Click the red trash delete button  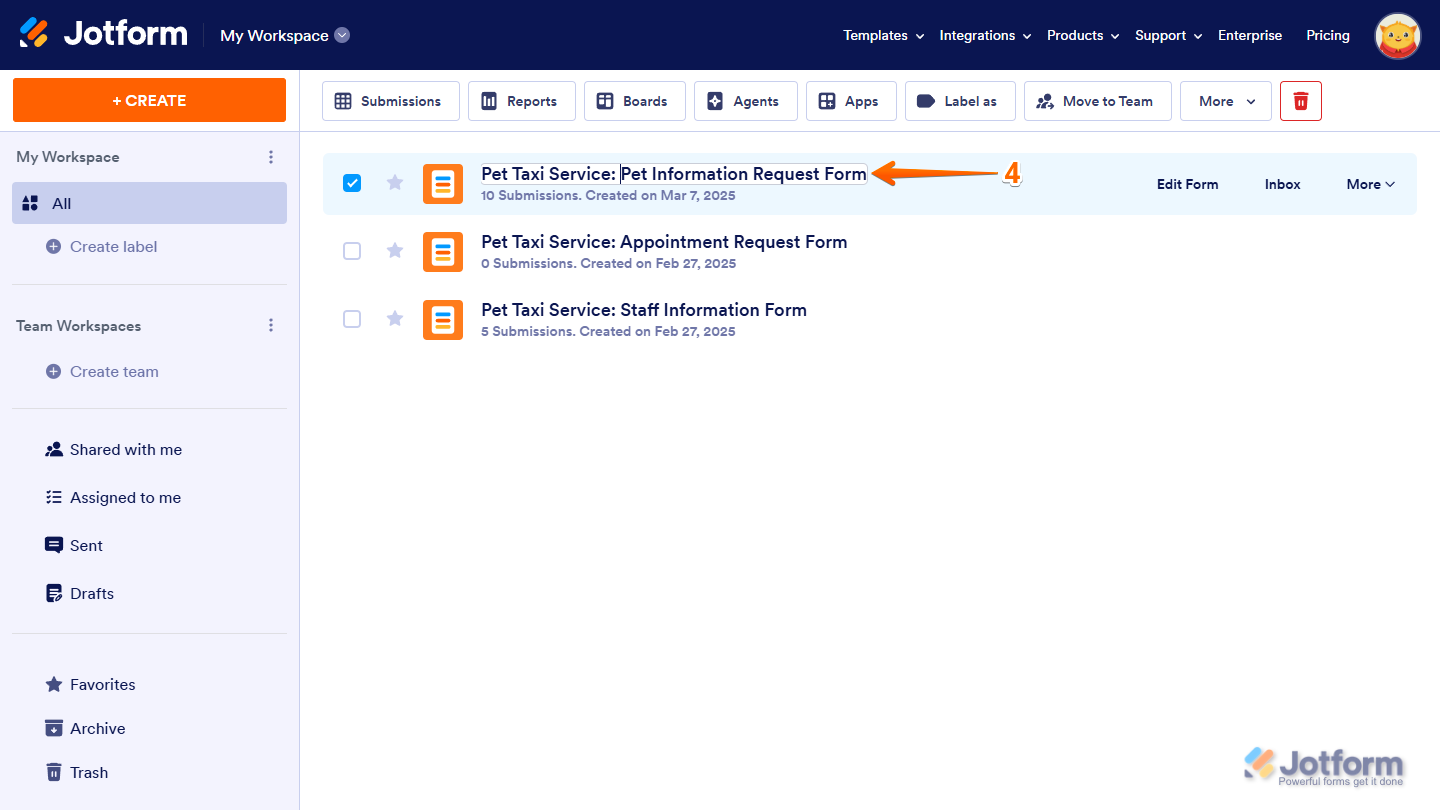click(1301, 101)
